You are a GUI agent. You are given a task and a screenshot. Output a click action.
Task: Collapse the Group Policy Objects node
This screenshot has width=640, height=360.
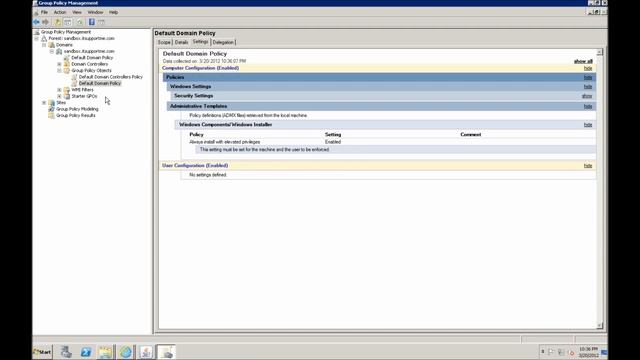(x=59, y=71)
